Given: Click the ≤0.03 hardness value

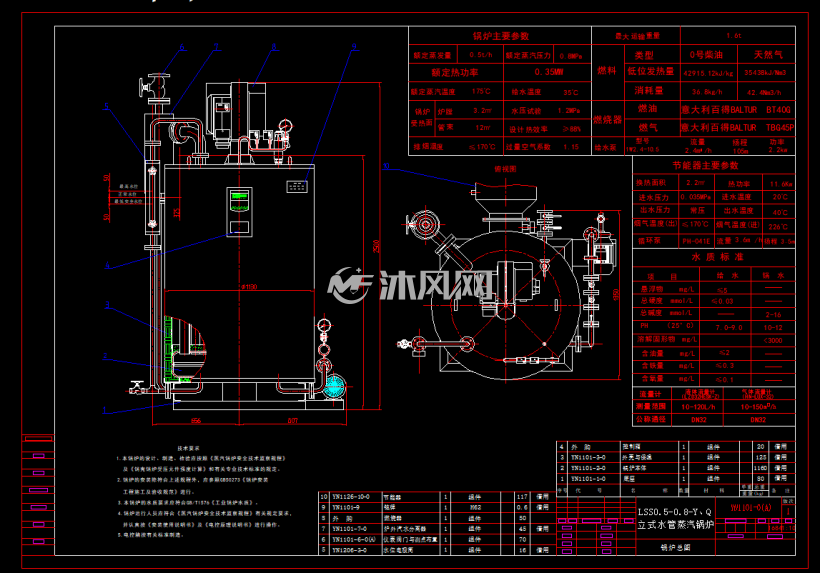Looking at the screenshot, I should click(722, 302).
